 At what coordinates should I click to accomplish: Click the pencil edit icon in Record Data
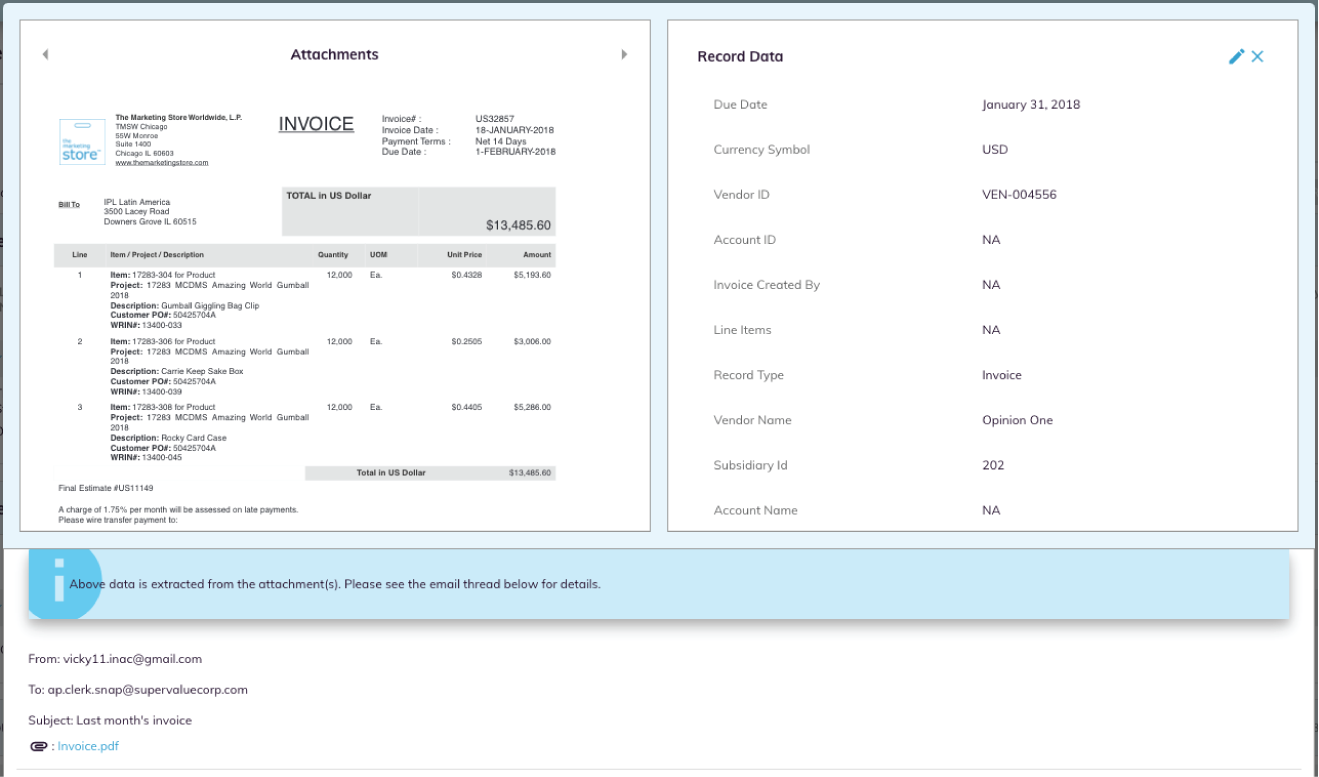(x=1236, y=57)
